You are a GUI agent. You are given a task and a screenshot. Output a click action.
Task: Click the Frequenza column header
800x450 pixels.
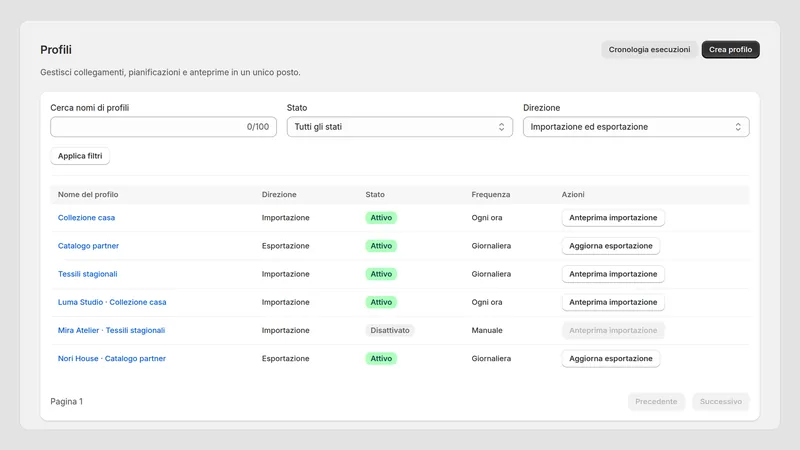490,194
